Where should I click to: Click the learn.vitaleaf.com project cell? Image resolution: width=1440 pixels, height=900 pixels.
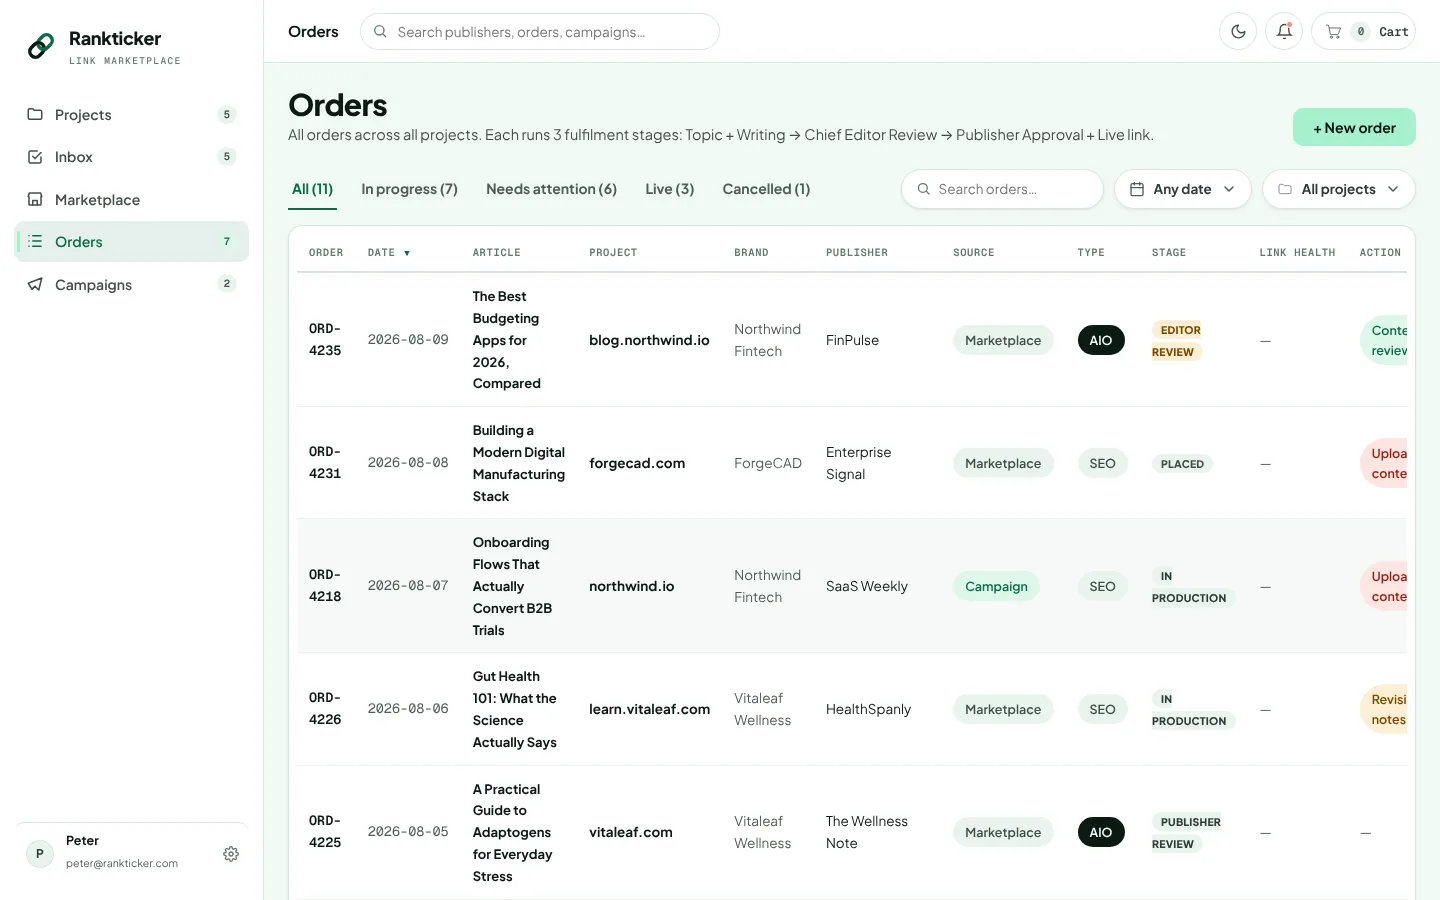tap(649, 709)
